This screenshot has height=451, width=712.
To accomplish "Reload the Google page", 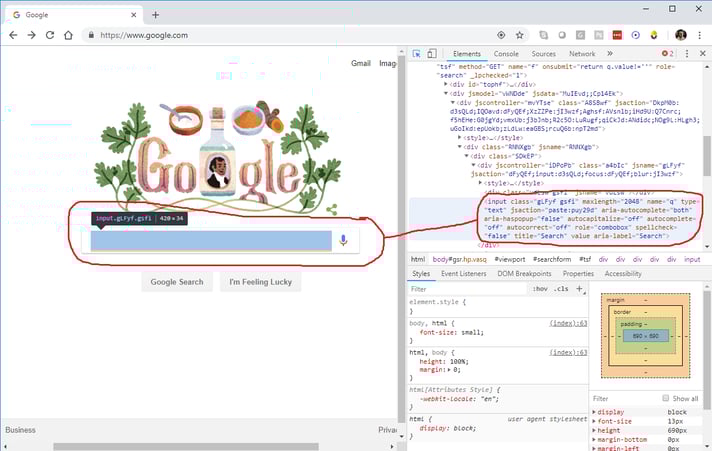I will click(x=50, y=35).
